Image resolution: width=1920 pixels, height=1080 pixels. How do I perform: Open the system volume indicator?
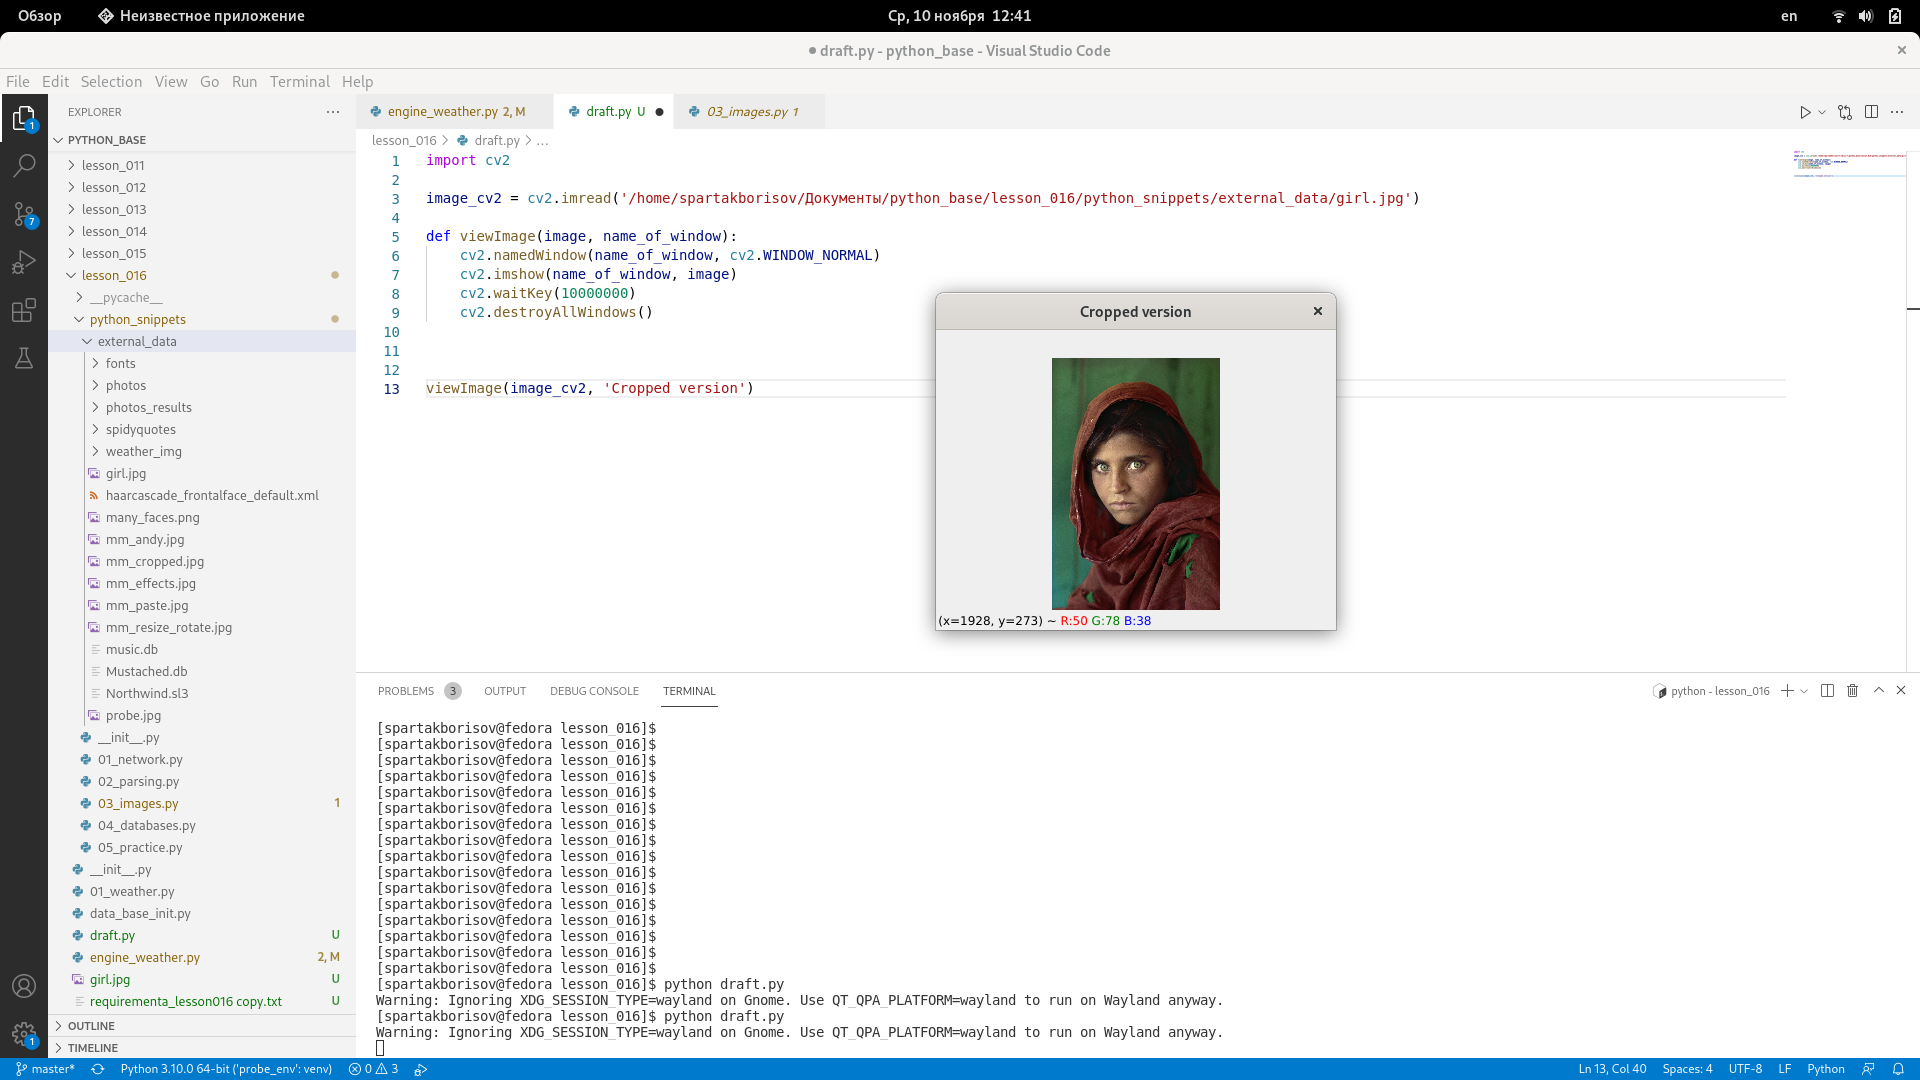(x=1866, y=16)
